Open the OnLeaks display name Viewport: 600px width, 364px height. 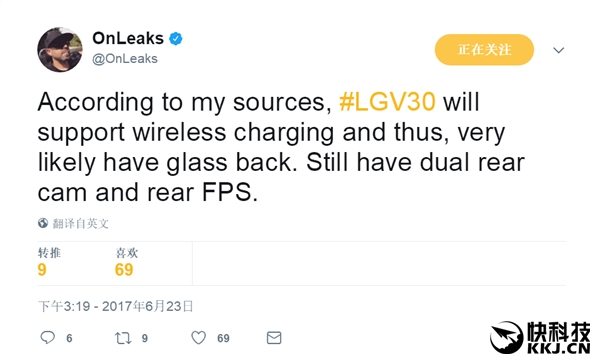128,38
